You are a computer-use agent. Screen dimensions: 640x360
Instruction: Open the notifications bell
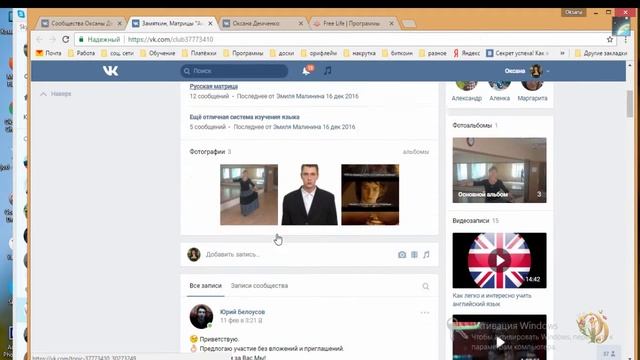coord(306,71)
